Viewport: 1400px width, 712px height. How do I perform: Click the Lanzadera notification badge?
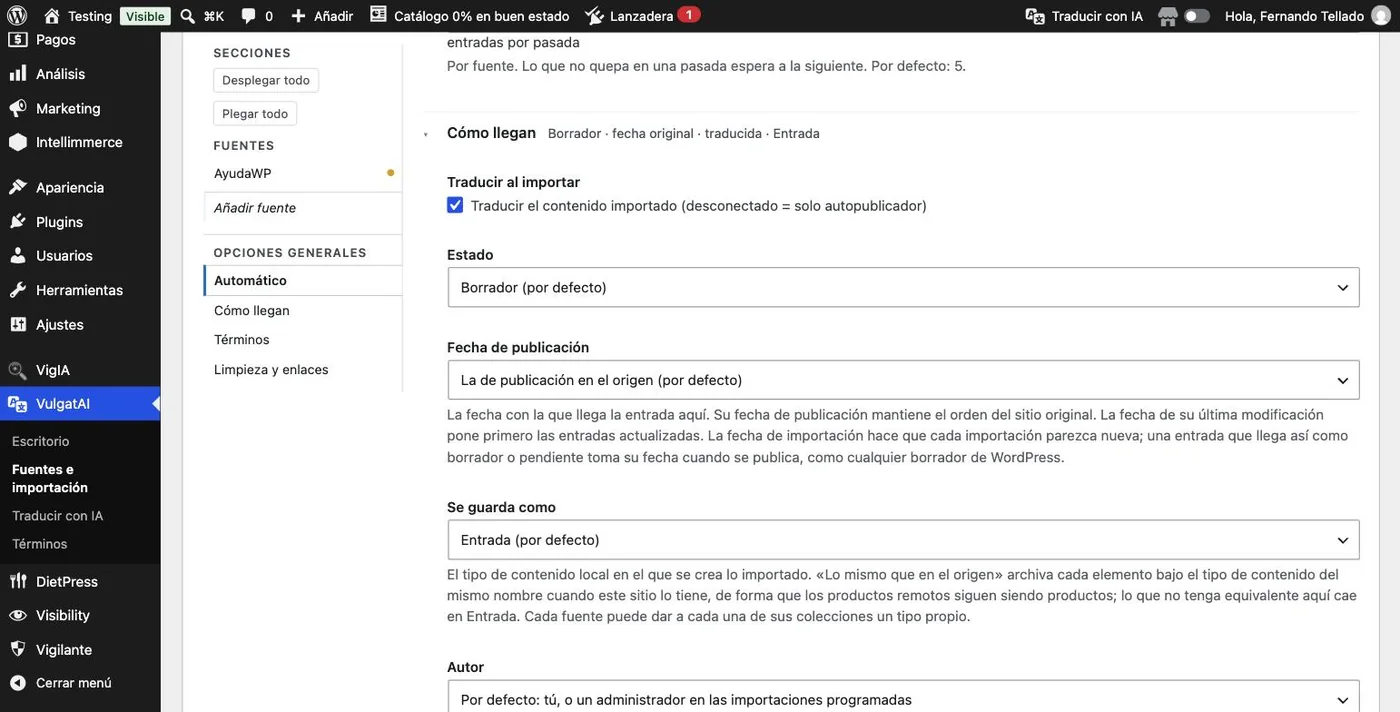tap(688, 15)
